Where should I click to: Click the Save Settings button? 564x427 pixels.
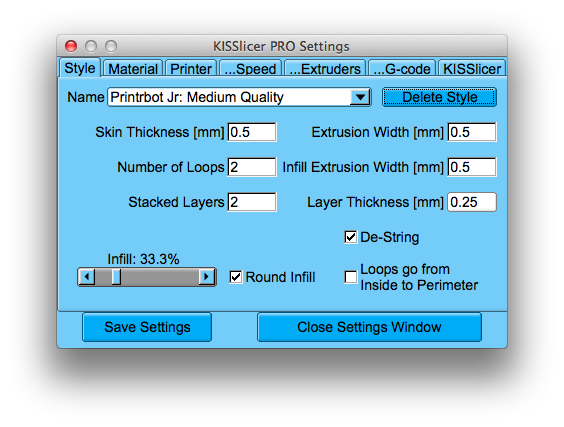pyautogui.click(x=147, y=327)
